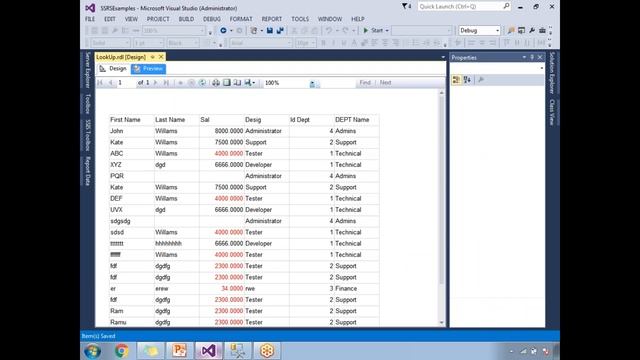Open Server Explorer side tab
The image size is (640, 360).
click(87, 70)
